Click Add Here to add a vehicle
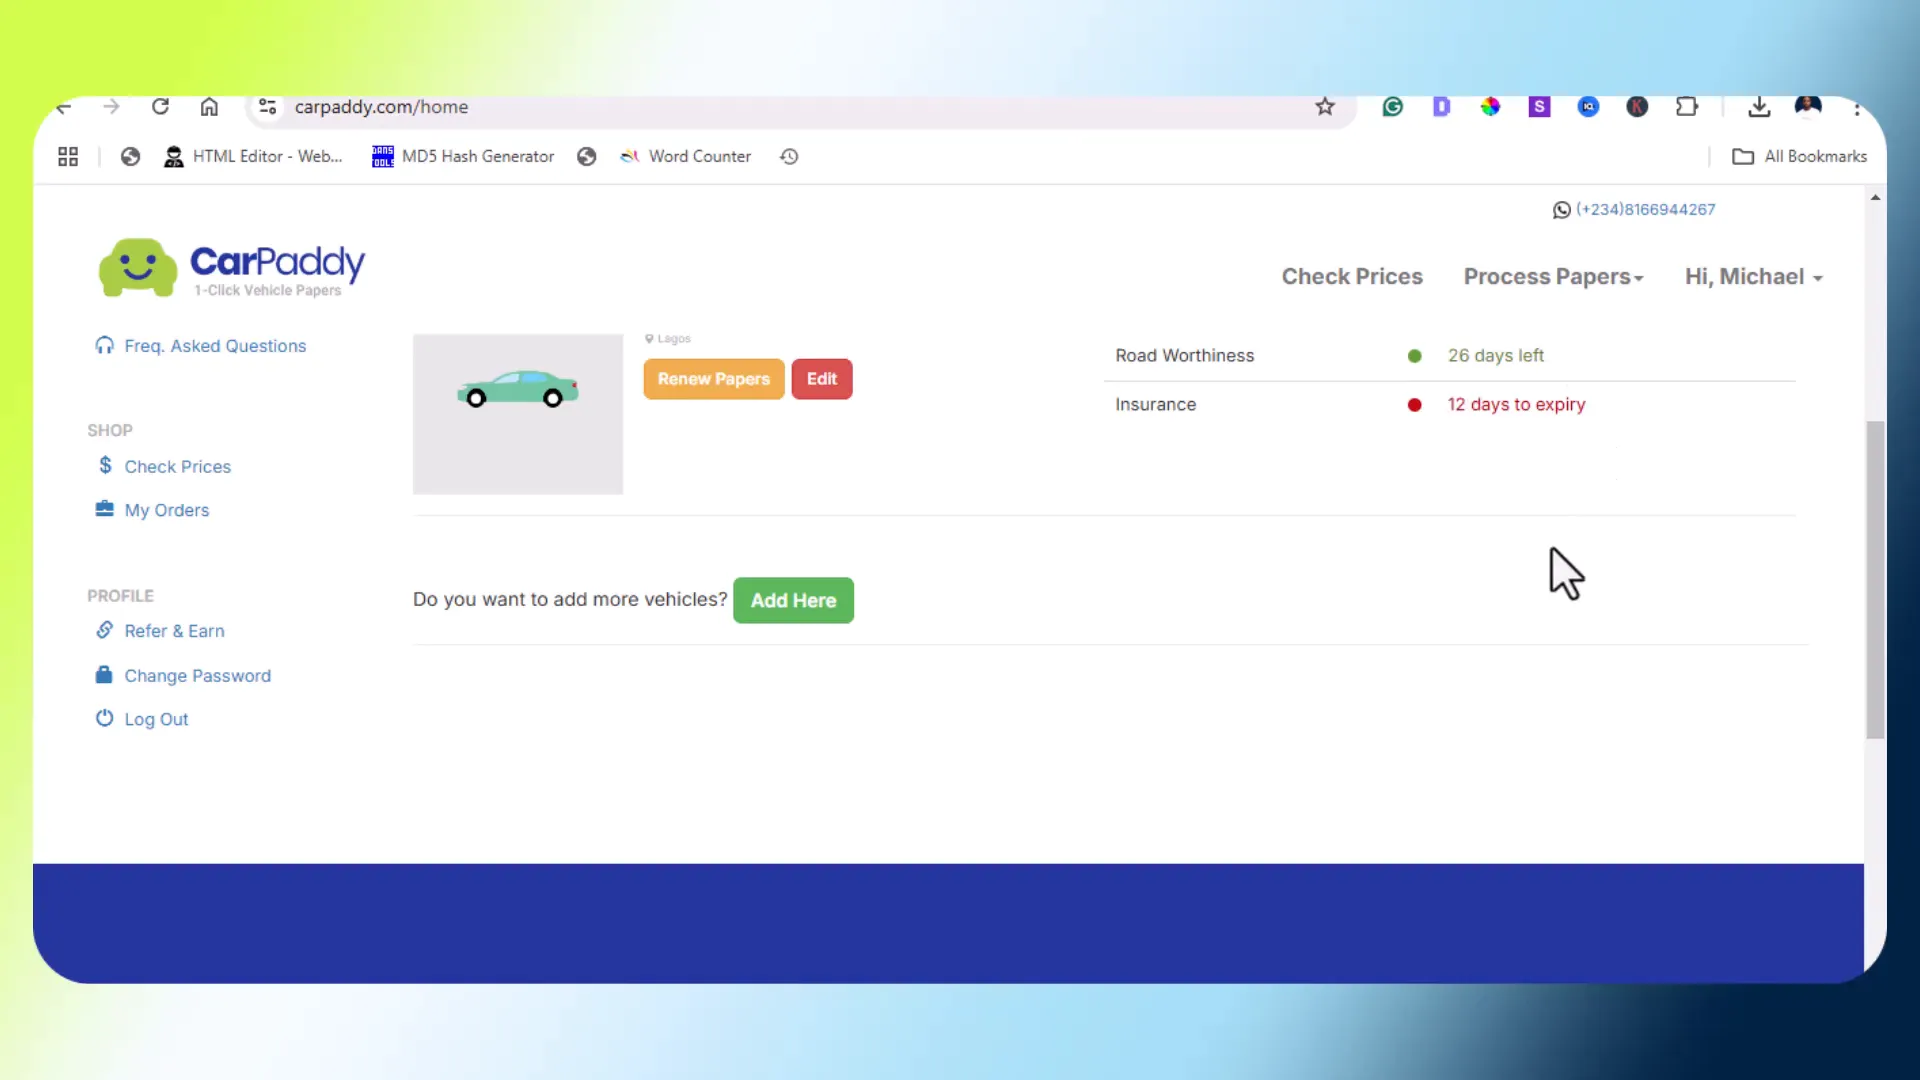 [x=794, y=600]
